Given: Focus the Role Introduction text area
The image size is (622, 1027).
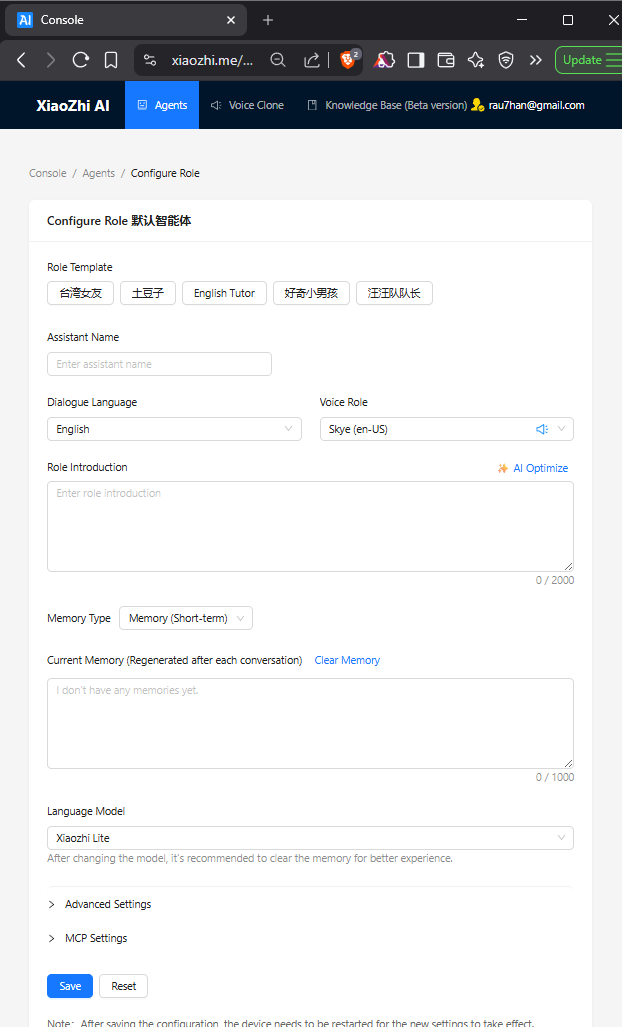Looking at the screenshot, I should click(310, 527).
